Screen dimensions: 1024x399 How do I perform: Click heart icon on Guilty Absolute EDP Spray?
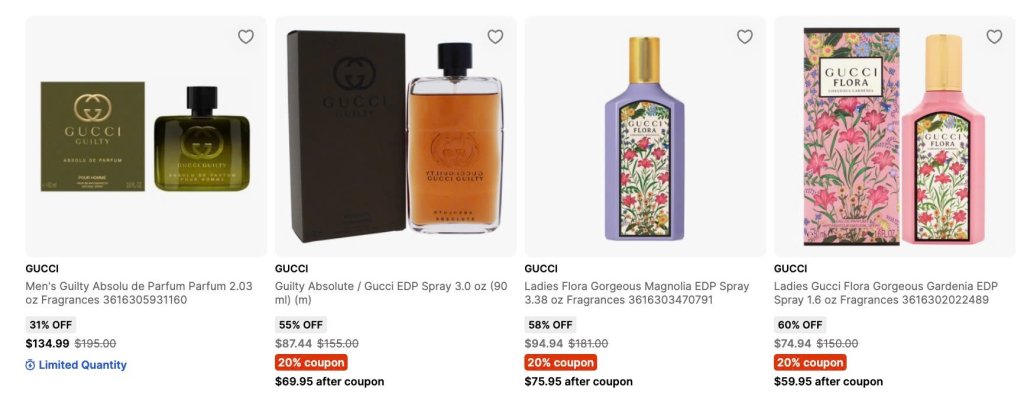pyautogui.click(x=495, y=37)
